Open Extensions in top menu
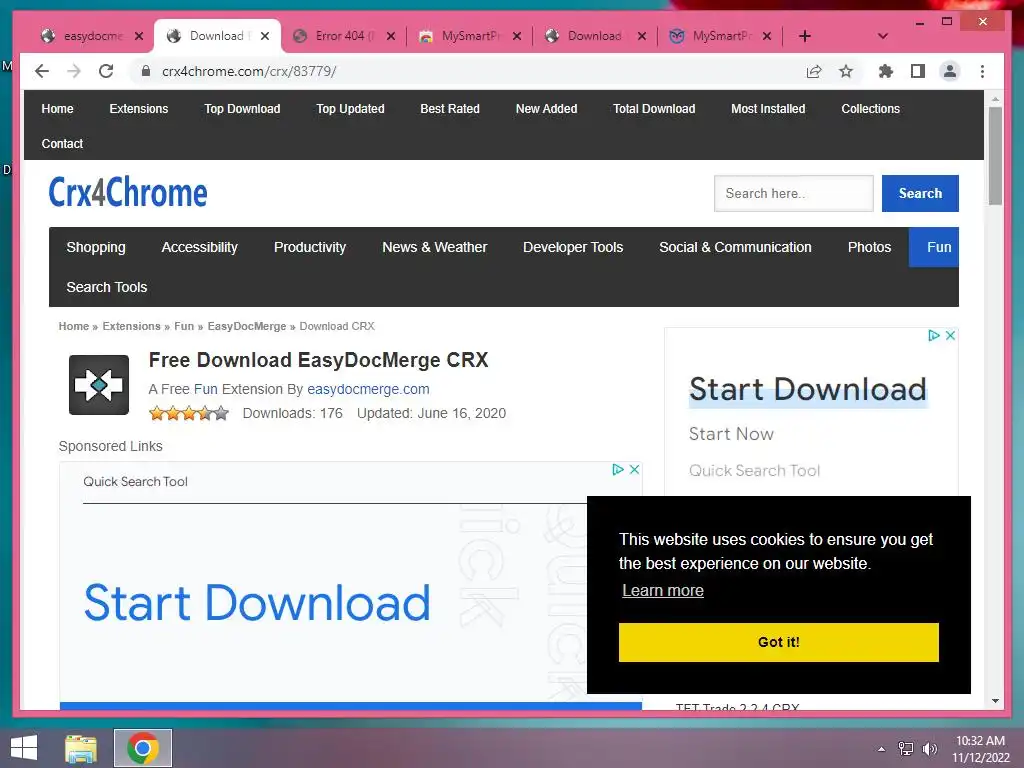 pyautogui.click(x=138, y=108)
